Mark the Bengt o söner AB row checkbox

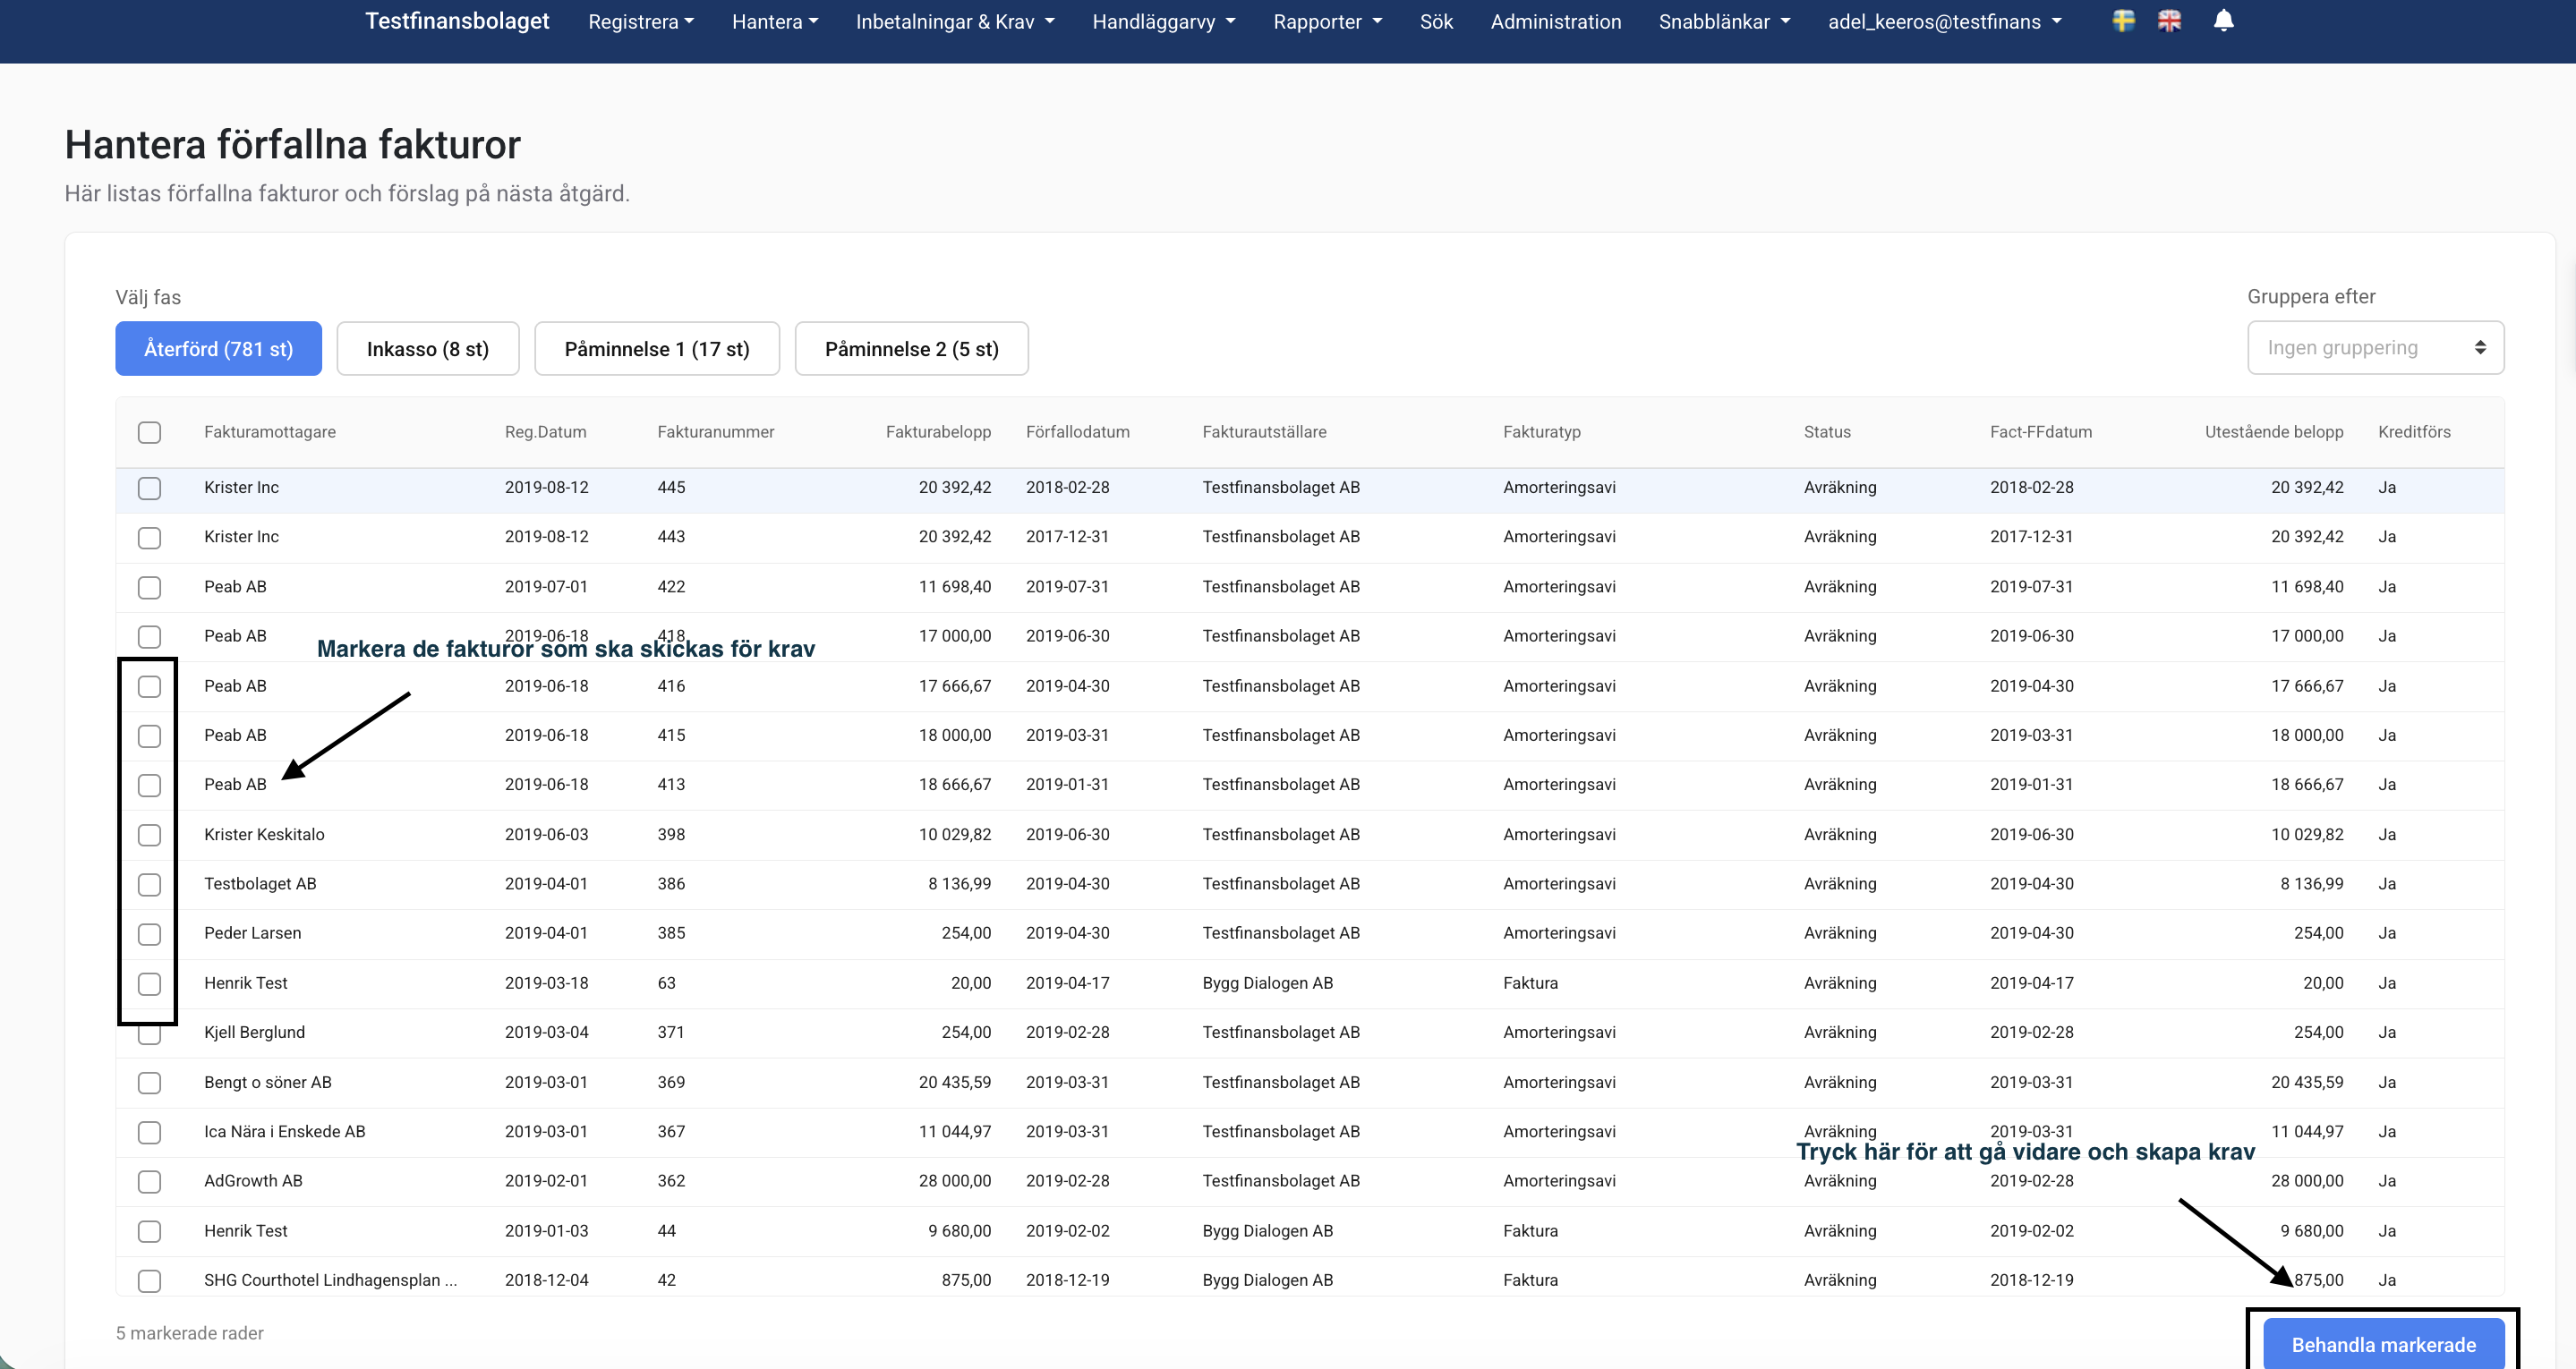pos(149,1082)
